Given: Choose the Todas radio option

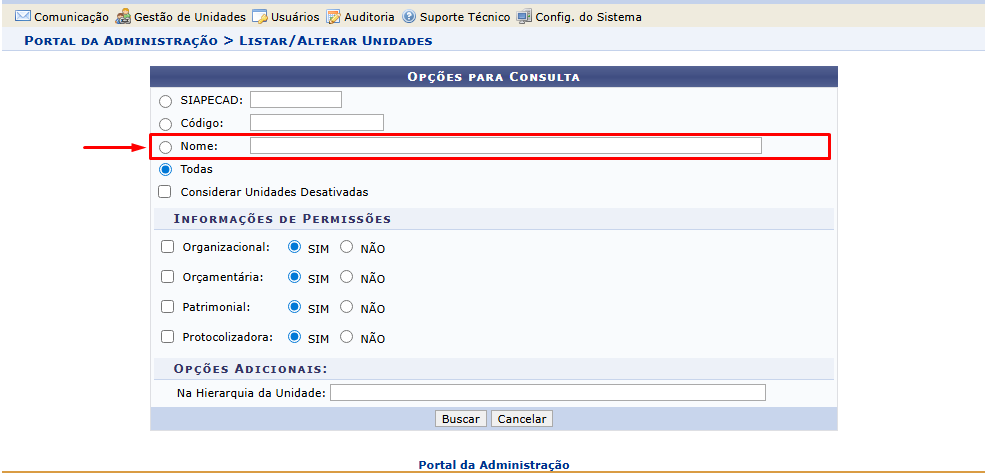Looking at the screenshot, I should [166, 170].
